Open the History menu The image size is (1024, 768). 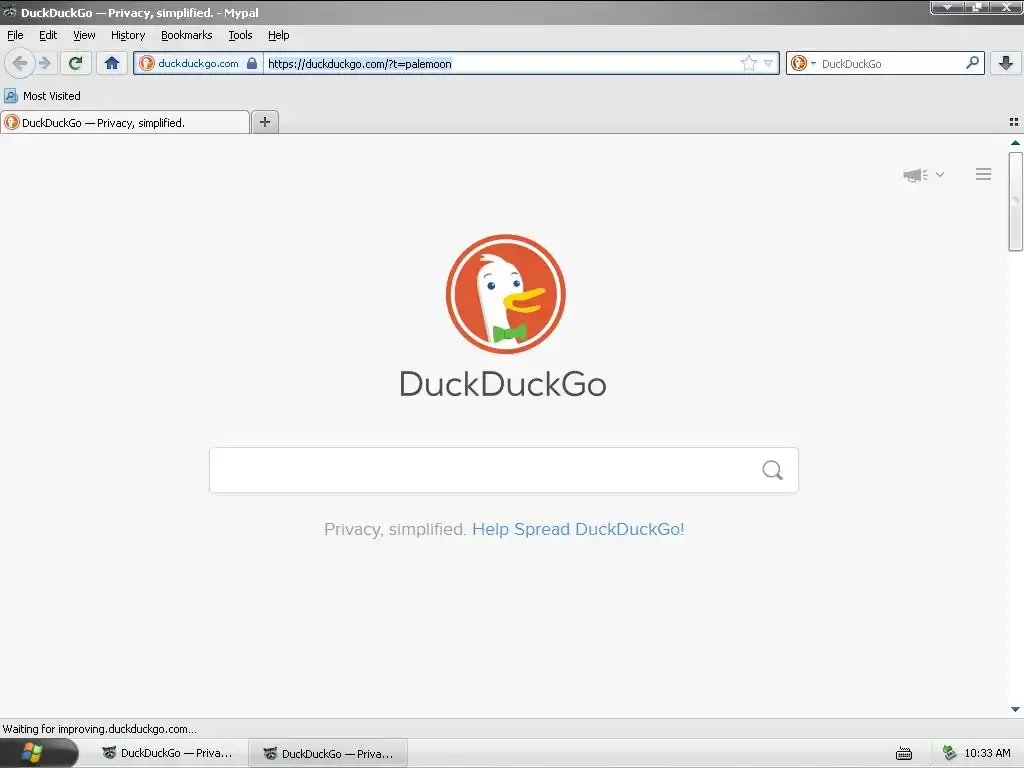pos(128,35)
